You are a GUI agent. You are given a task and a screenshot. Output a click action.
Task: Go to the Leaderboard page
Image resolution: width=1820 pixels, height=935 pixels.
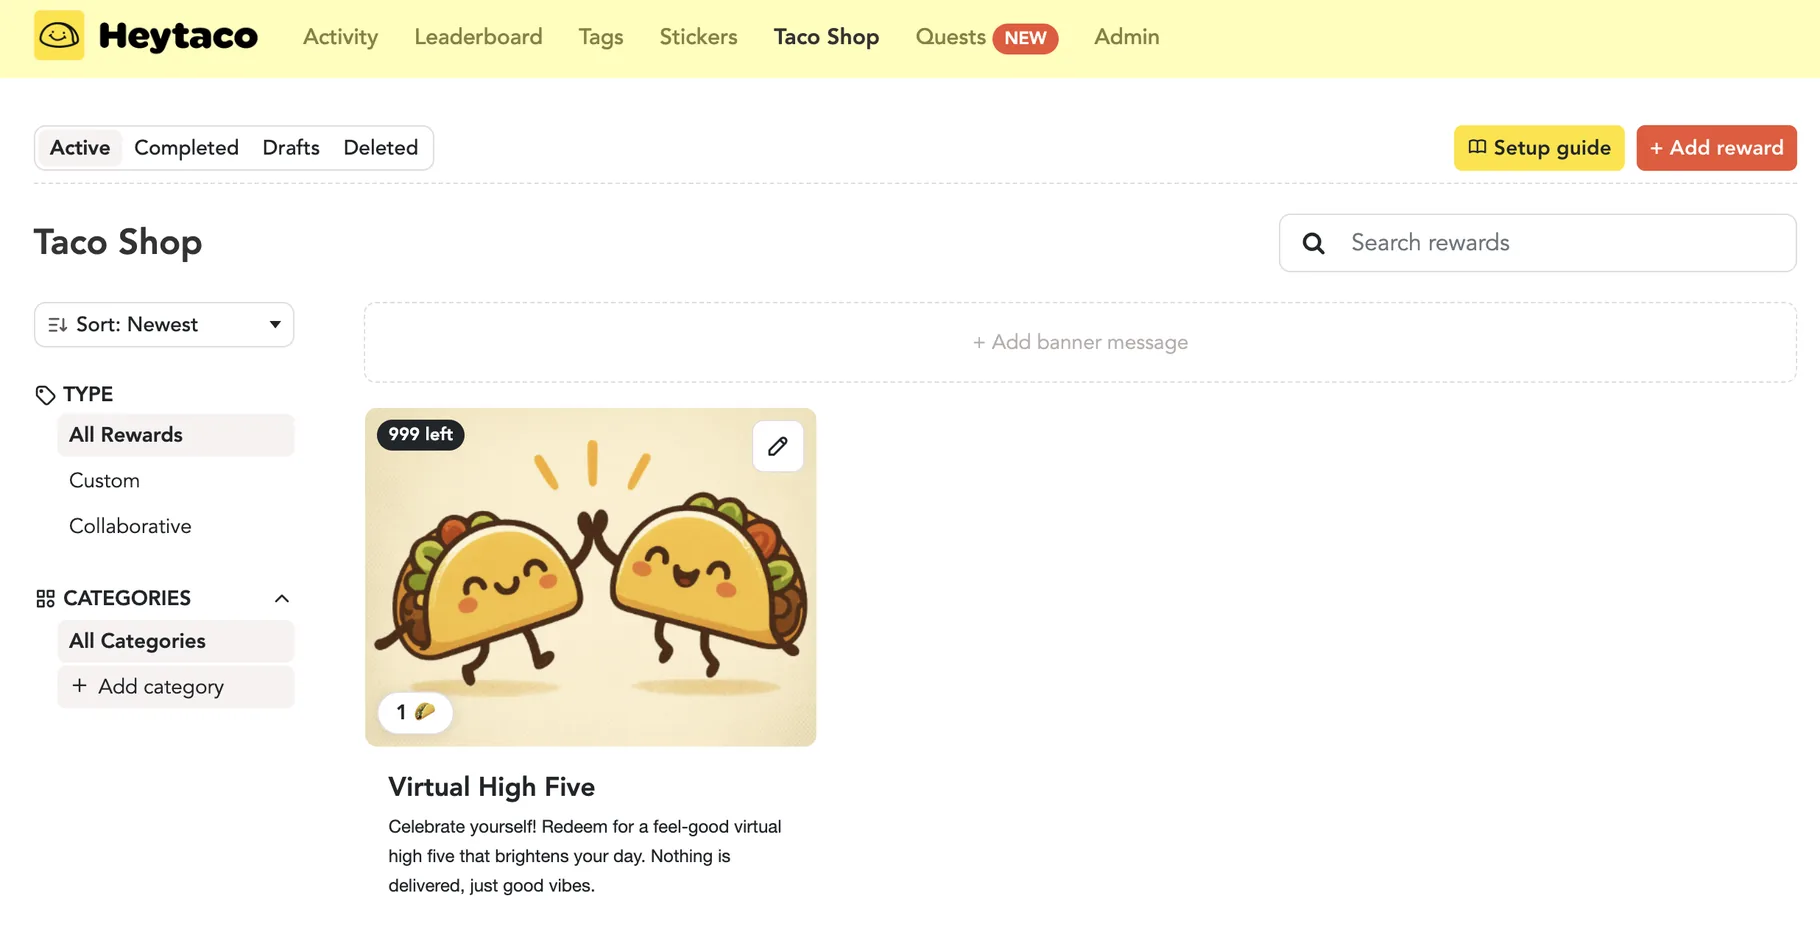tap(478, 37)
